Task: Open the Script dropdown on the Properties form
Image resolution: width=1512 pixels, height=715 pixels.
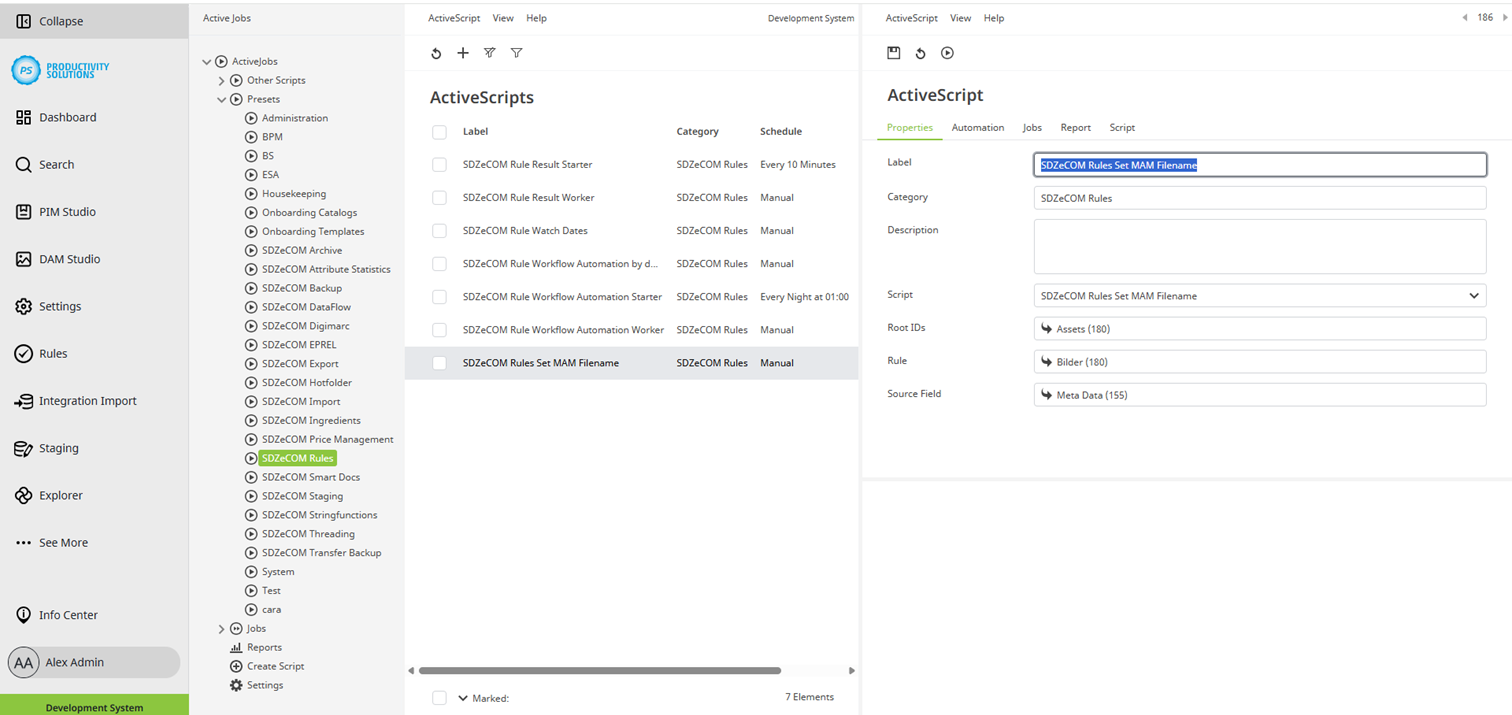Action: [1473, 295]
